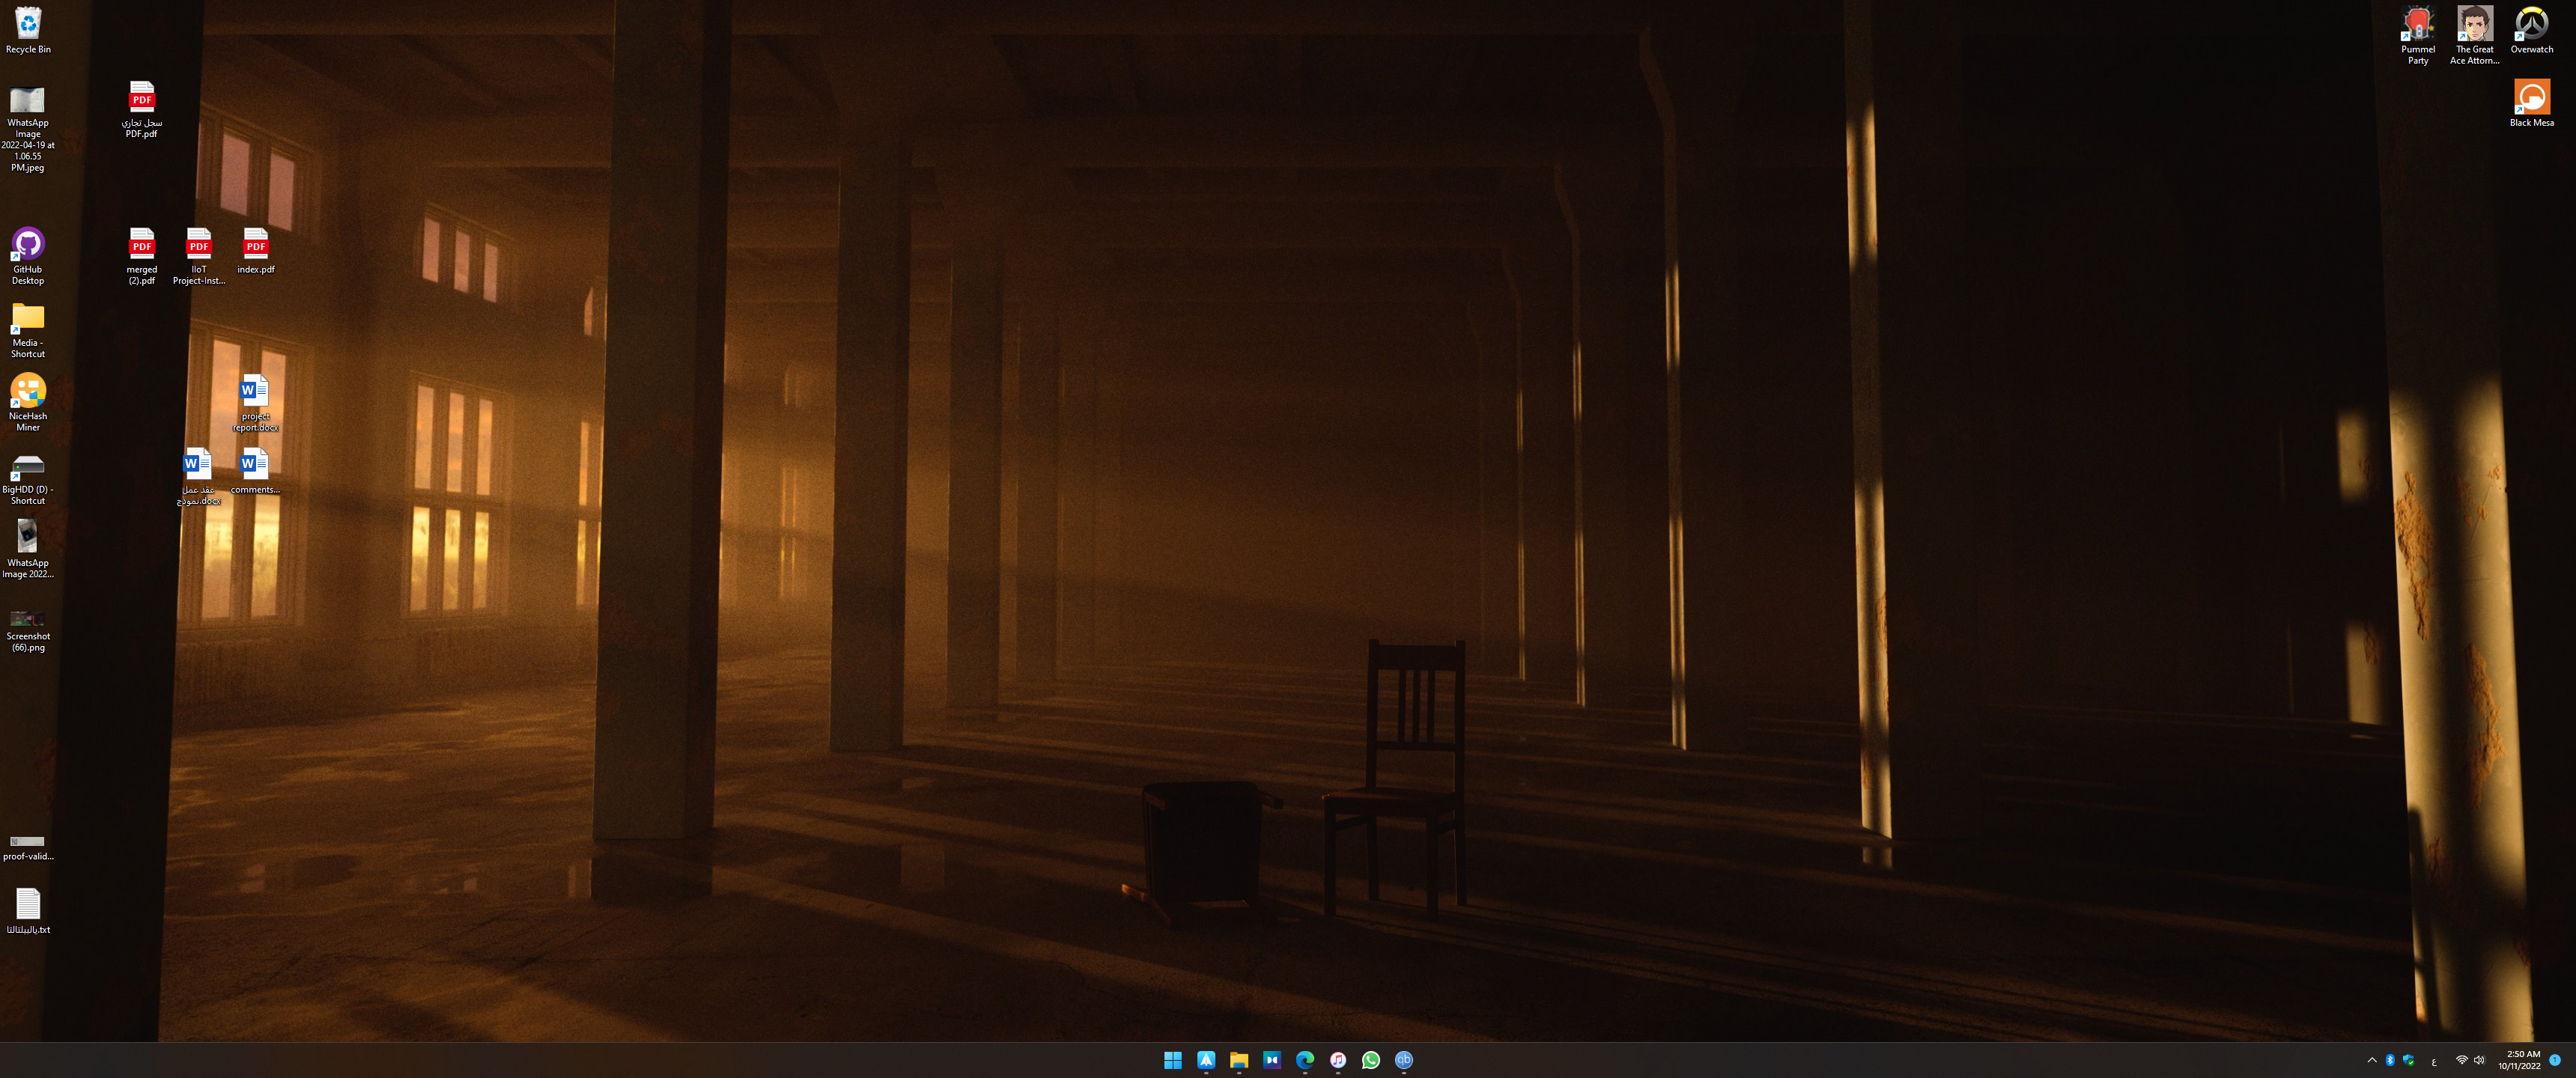Open WhatsApp from the taskbar
Image resolution: width=2576 pixels, height=1078 pixels.
pyautogui.click(x=1371, y=1060)
